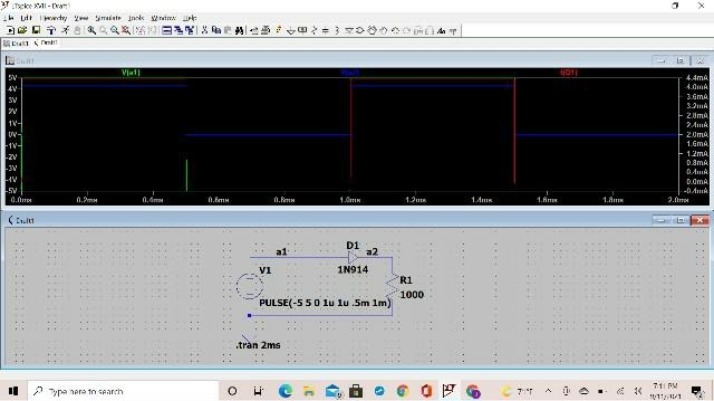Open the Window menu
714x401 pixels.
[163, 18]
